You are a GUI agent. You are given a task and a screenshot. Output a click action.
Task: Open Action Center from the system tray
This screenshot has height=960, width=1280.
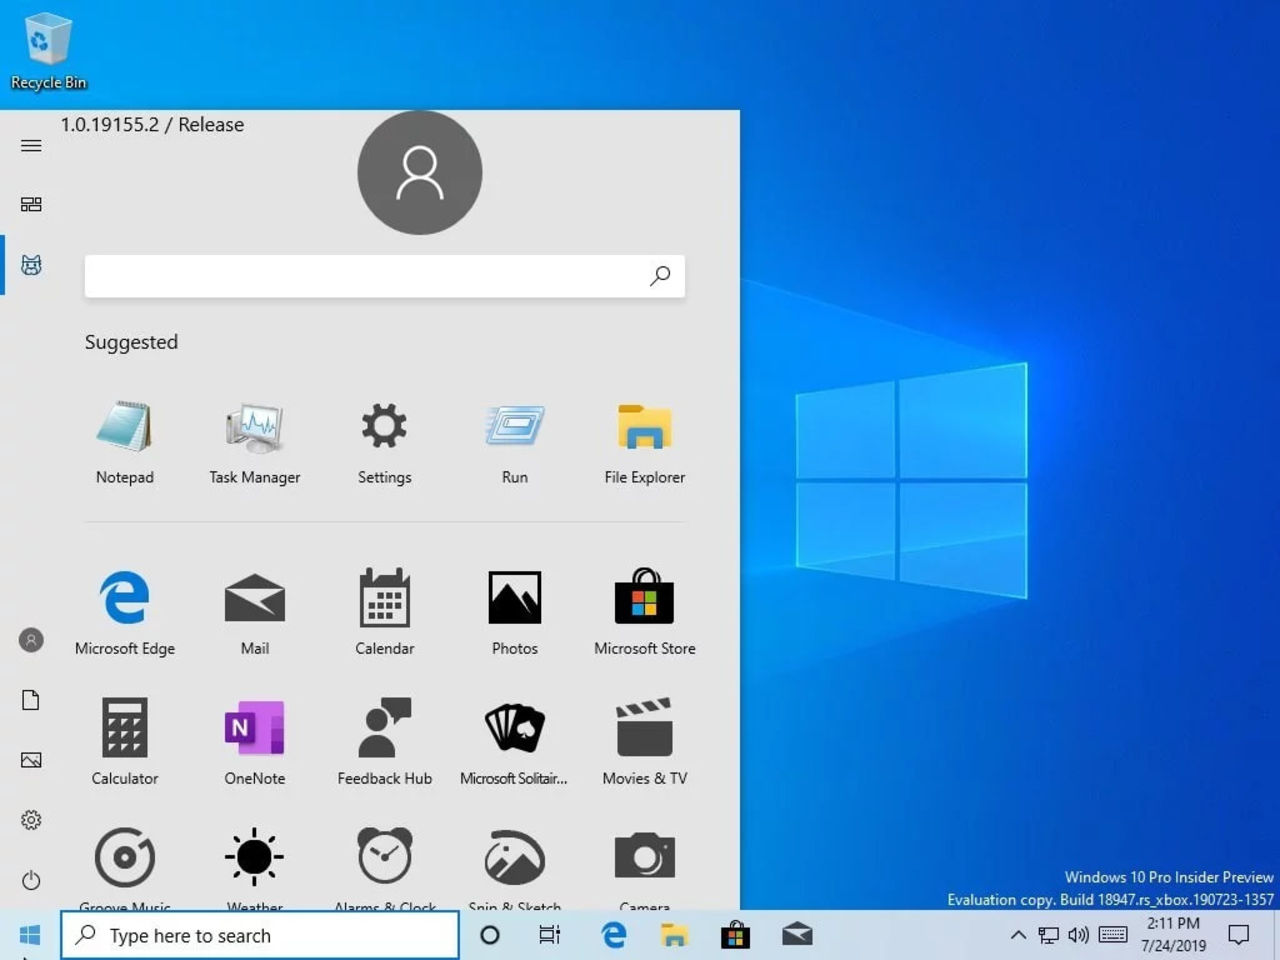click(x=1237, y=935)
